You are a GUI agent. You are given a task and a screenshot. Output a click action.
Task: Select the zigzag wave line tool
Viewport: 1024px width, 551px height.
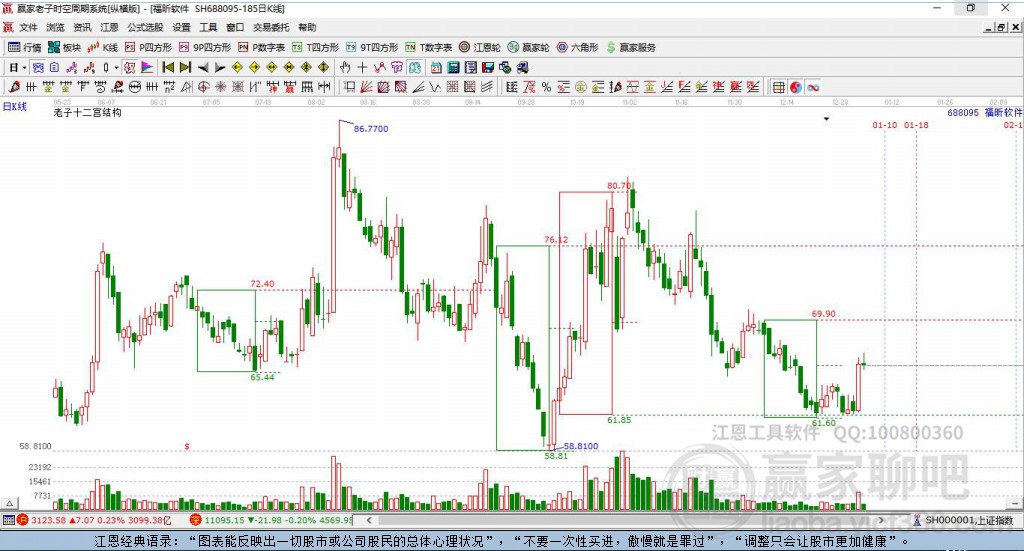[435, 87]
